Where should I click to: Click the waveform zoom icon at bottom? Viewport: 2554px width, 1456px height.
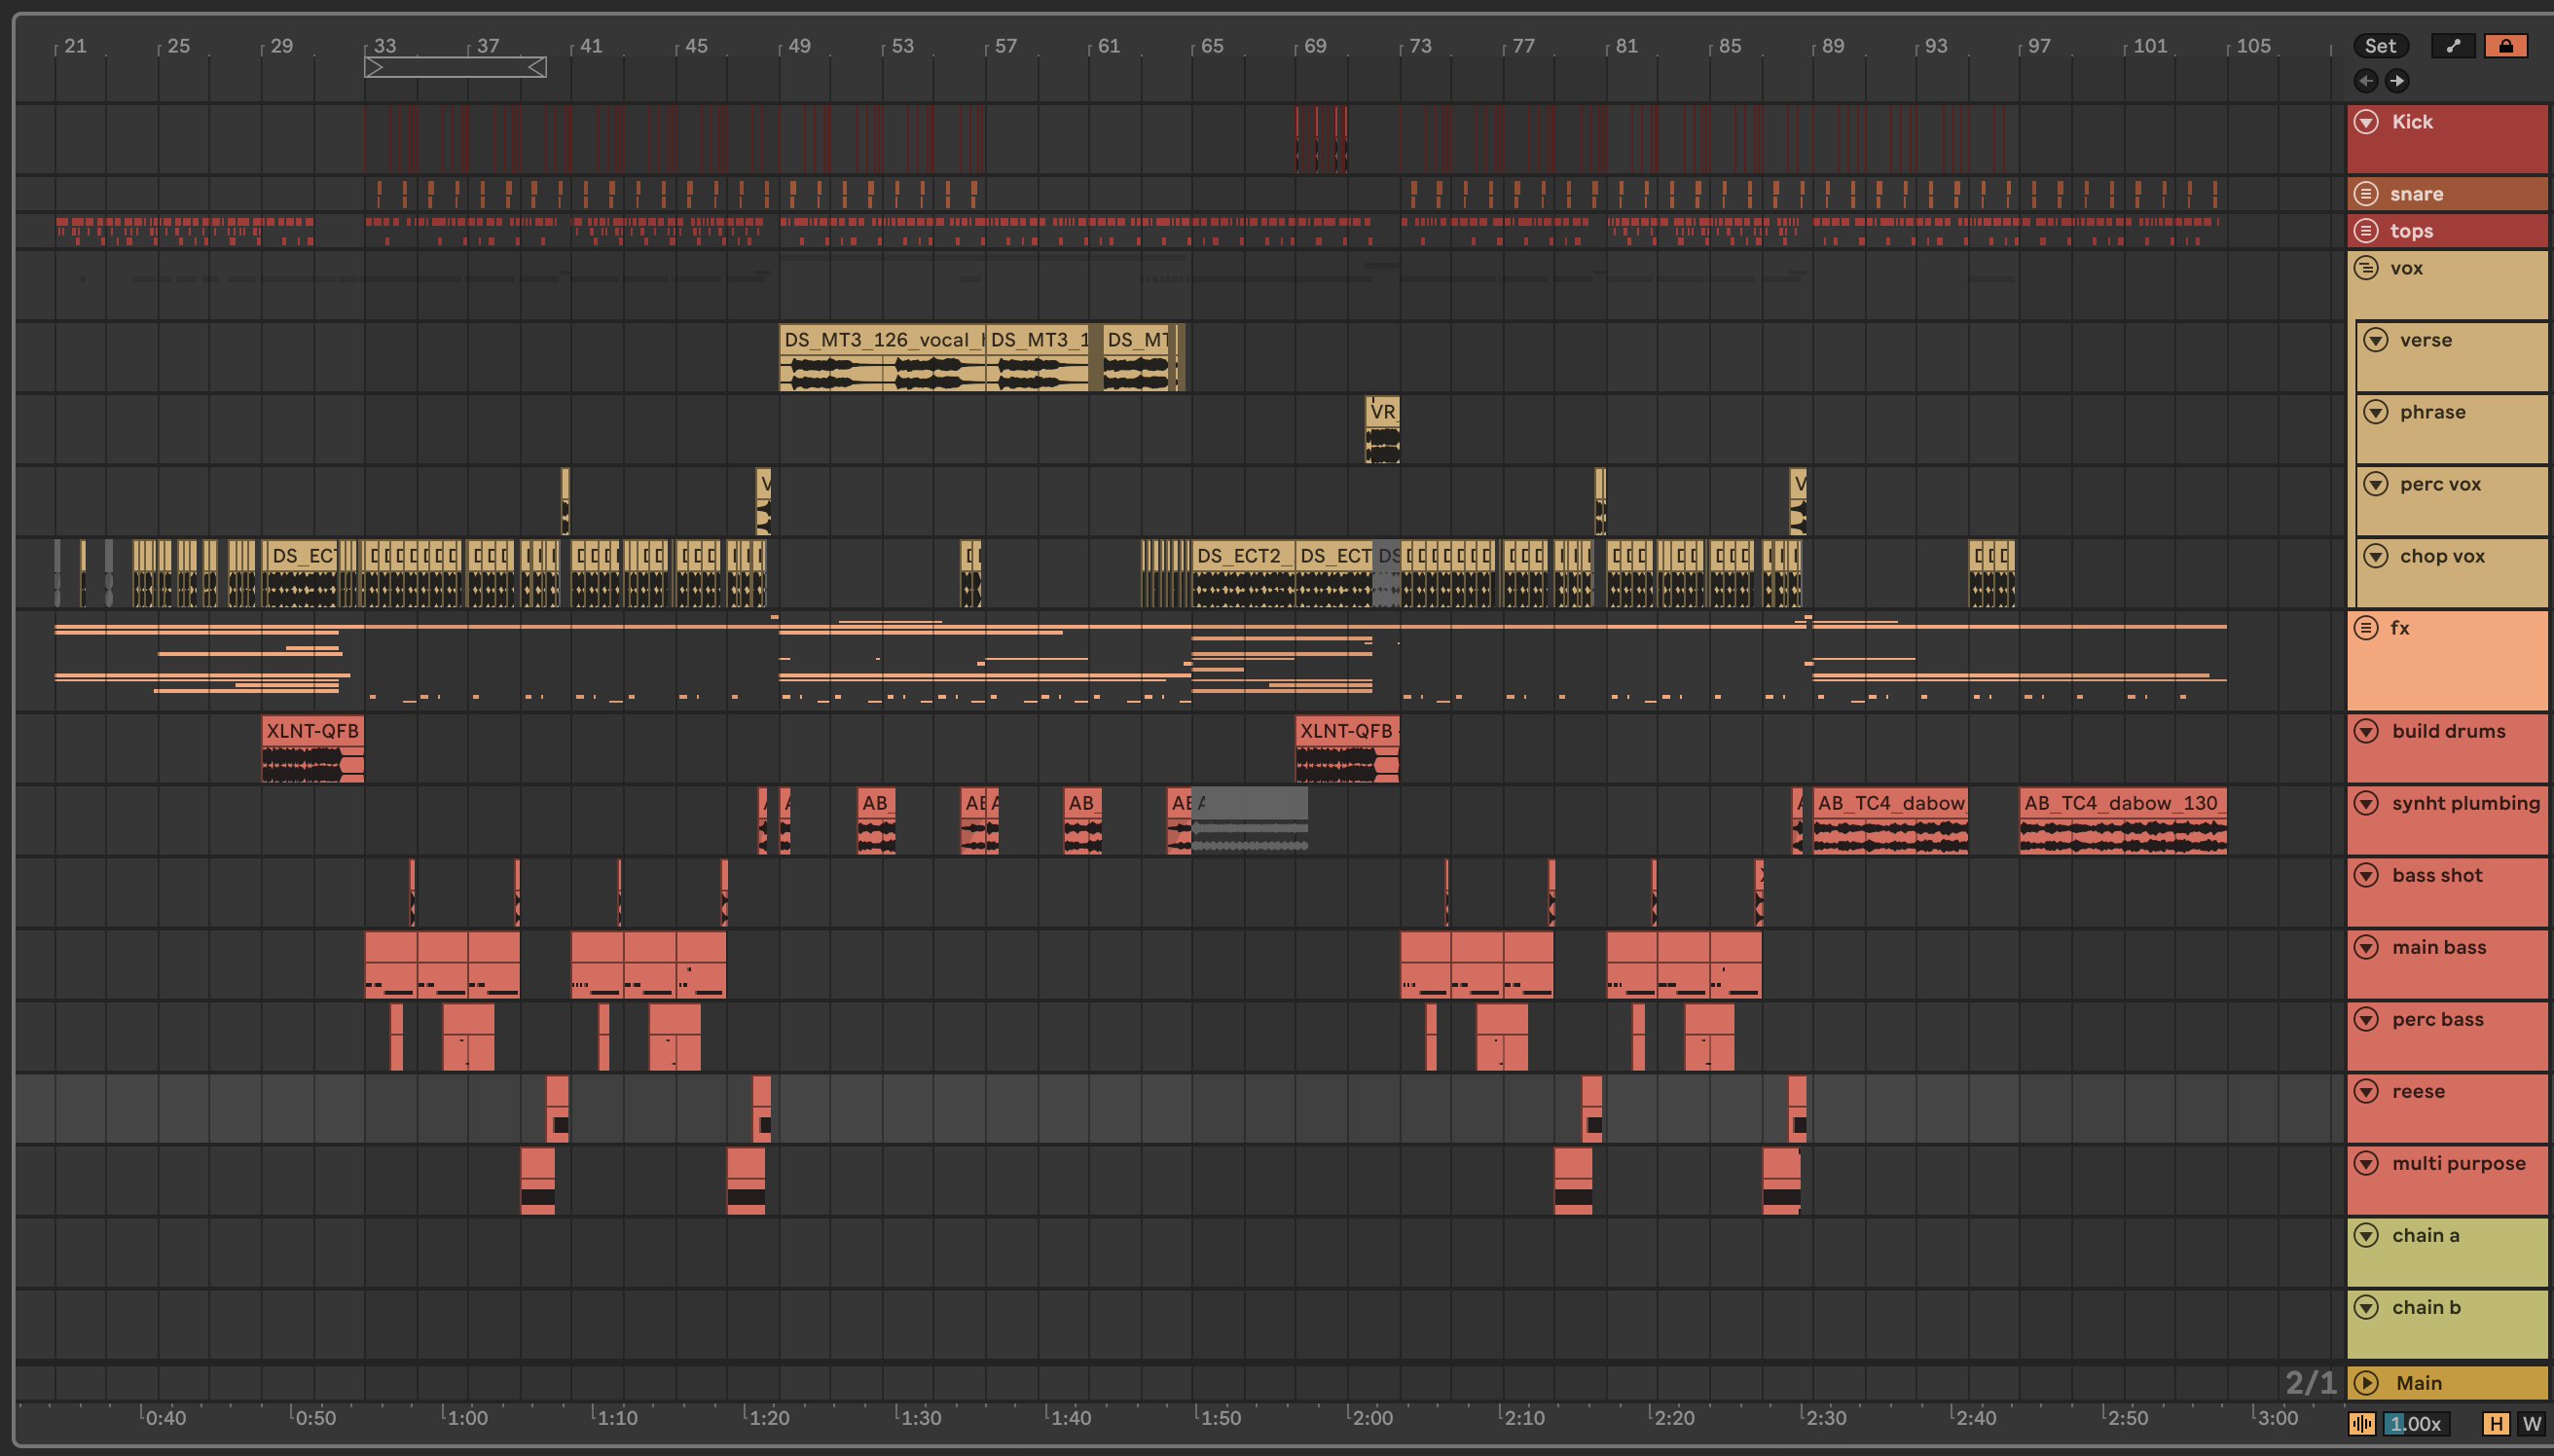click(x=2362, y=1423)
